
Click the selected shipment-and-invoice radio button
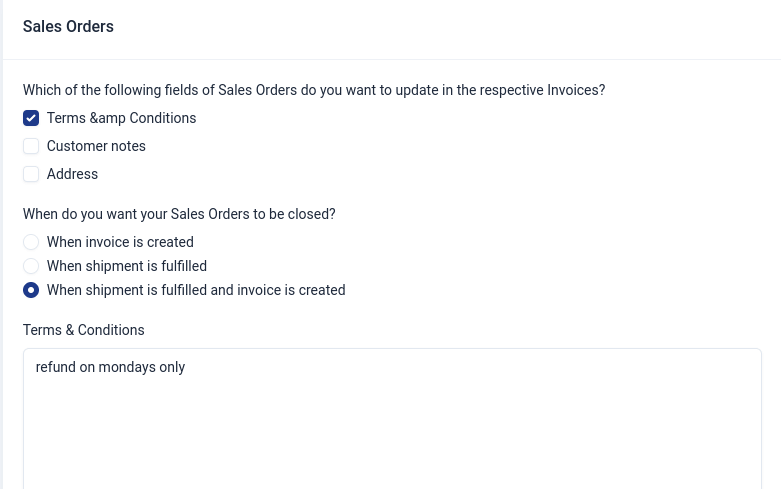click(x=31, y=290)
